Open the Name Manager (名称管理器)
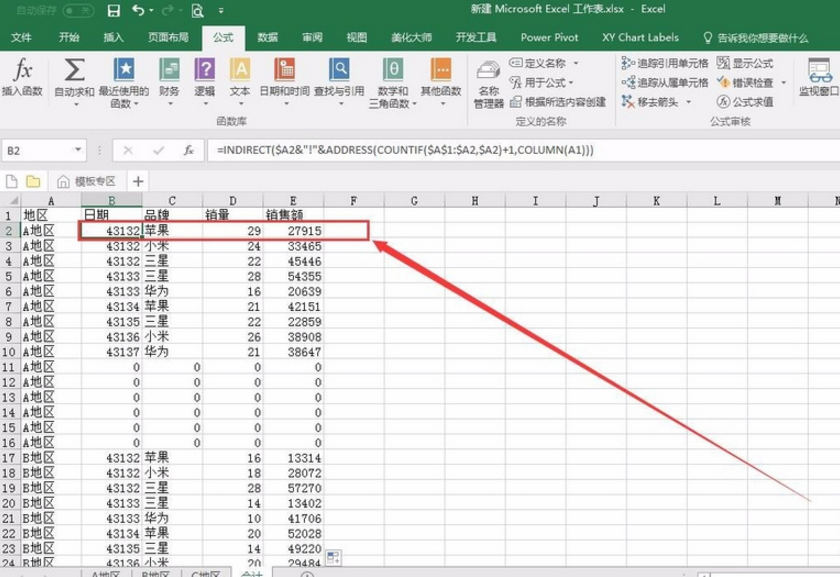Image resolution: width=840 pixels, height=577 pixels. [x=488, y=82]
